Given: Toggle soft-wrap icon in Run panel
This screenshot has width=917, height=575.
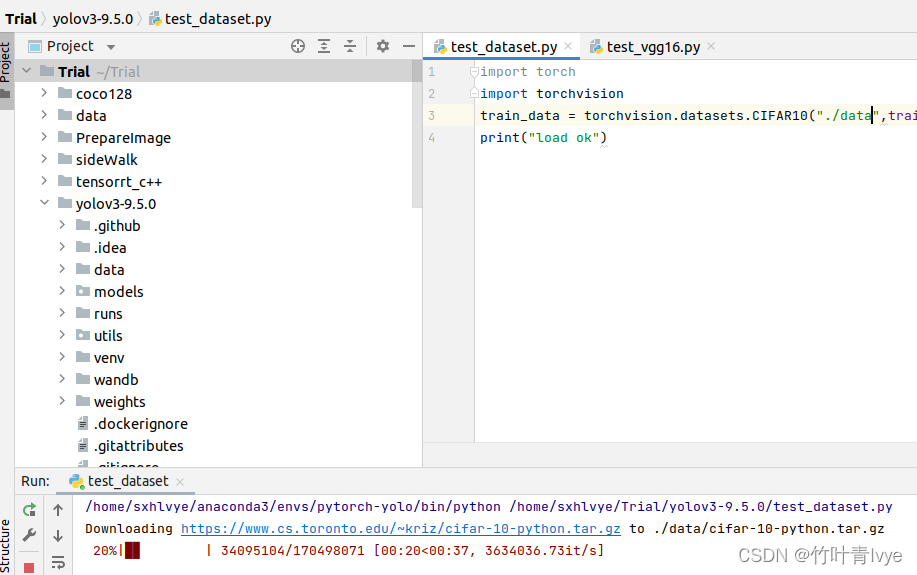Looking at the screenshot, I should [58, 563].
